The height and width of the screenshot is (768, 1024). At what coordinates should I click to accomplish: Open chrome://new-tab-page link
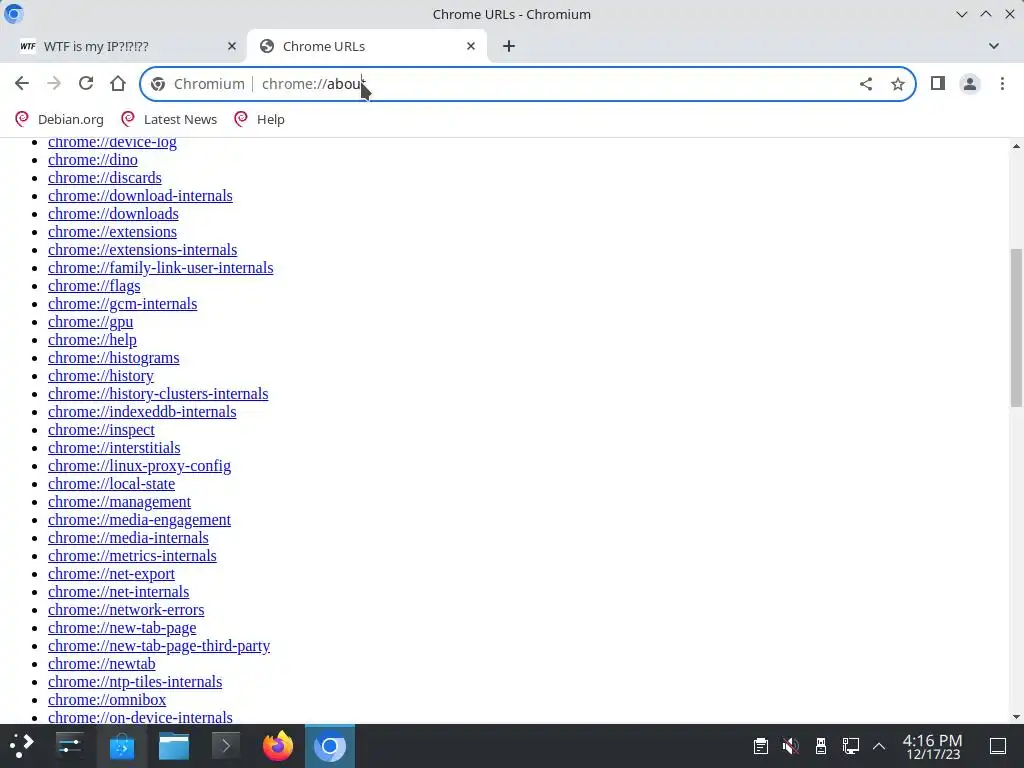click(x=122, y=628)
